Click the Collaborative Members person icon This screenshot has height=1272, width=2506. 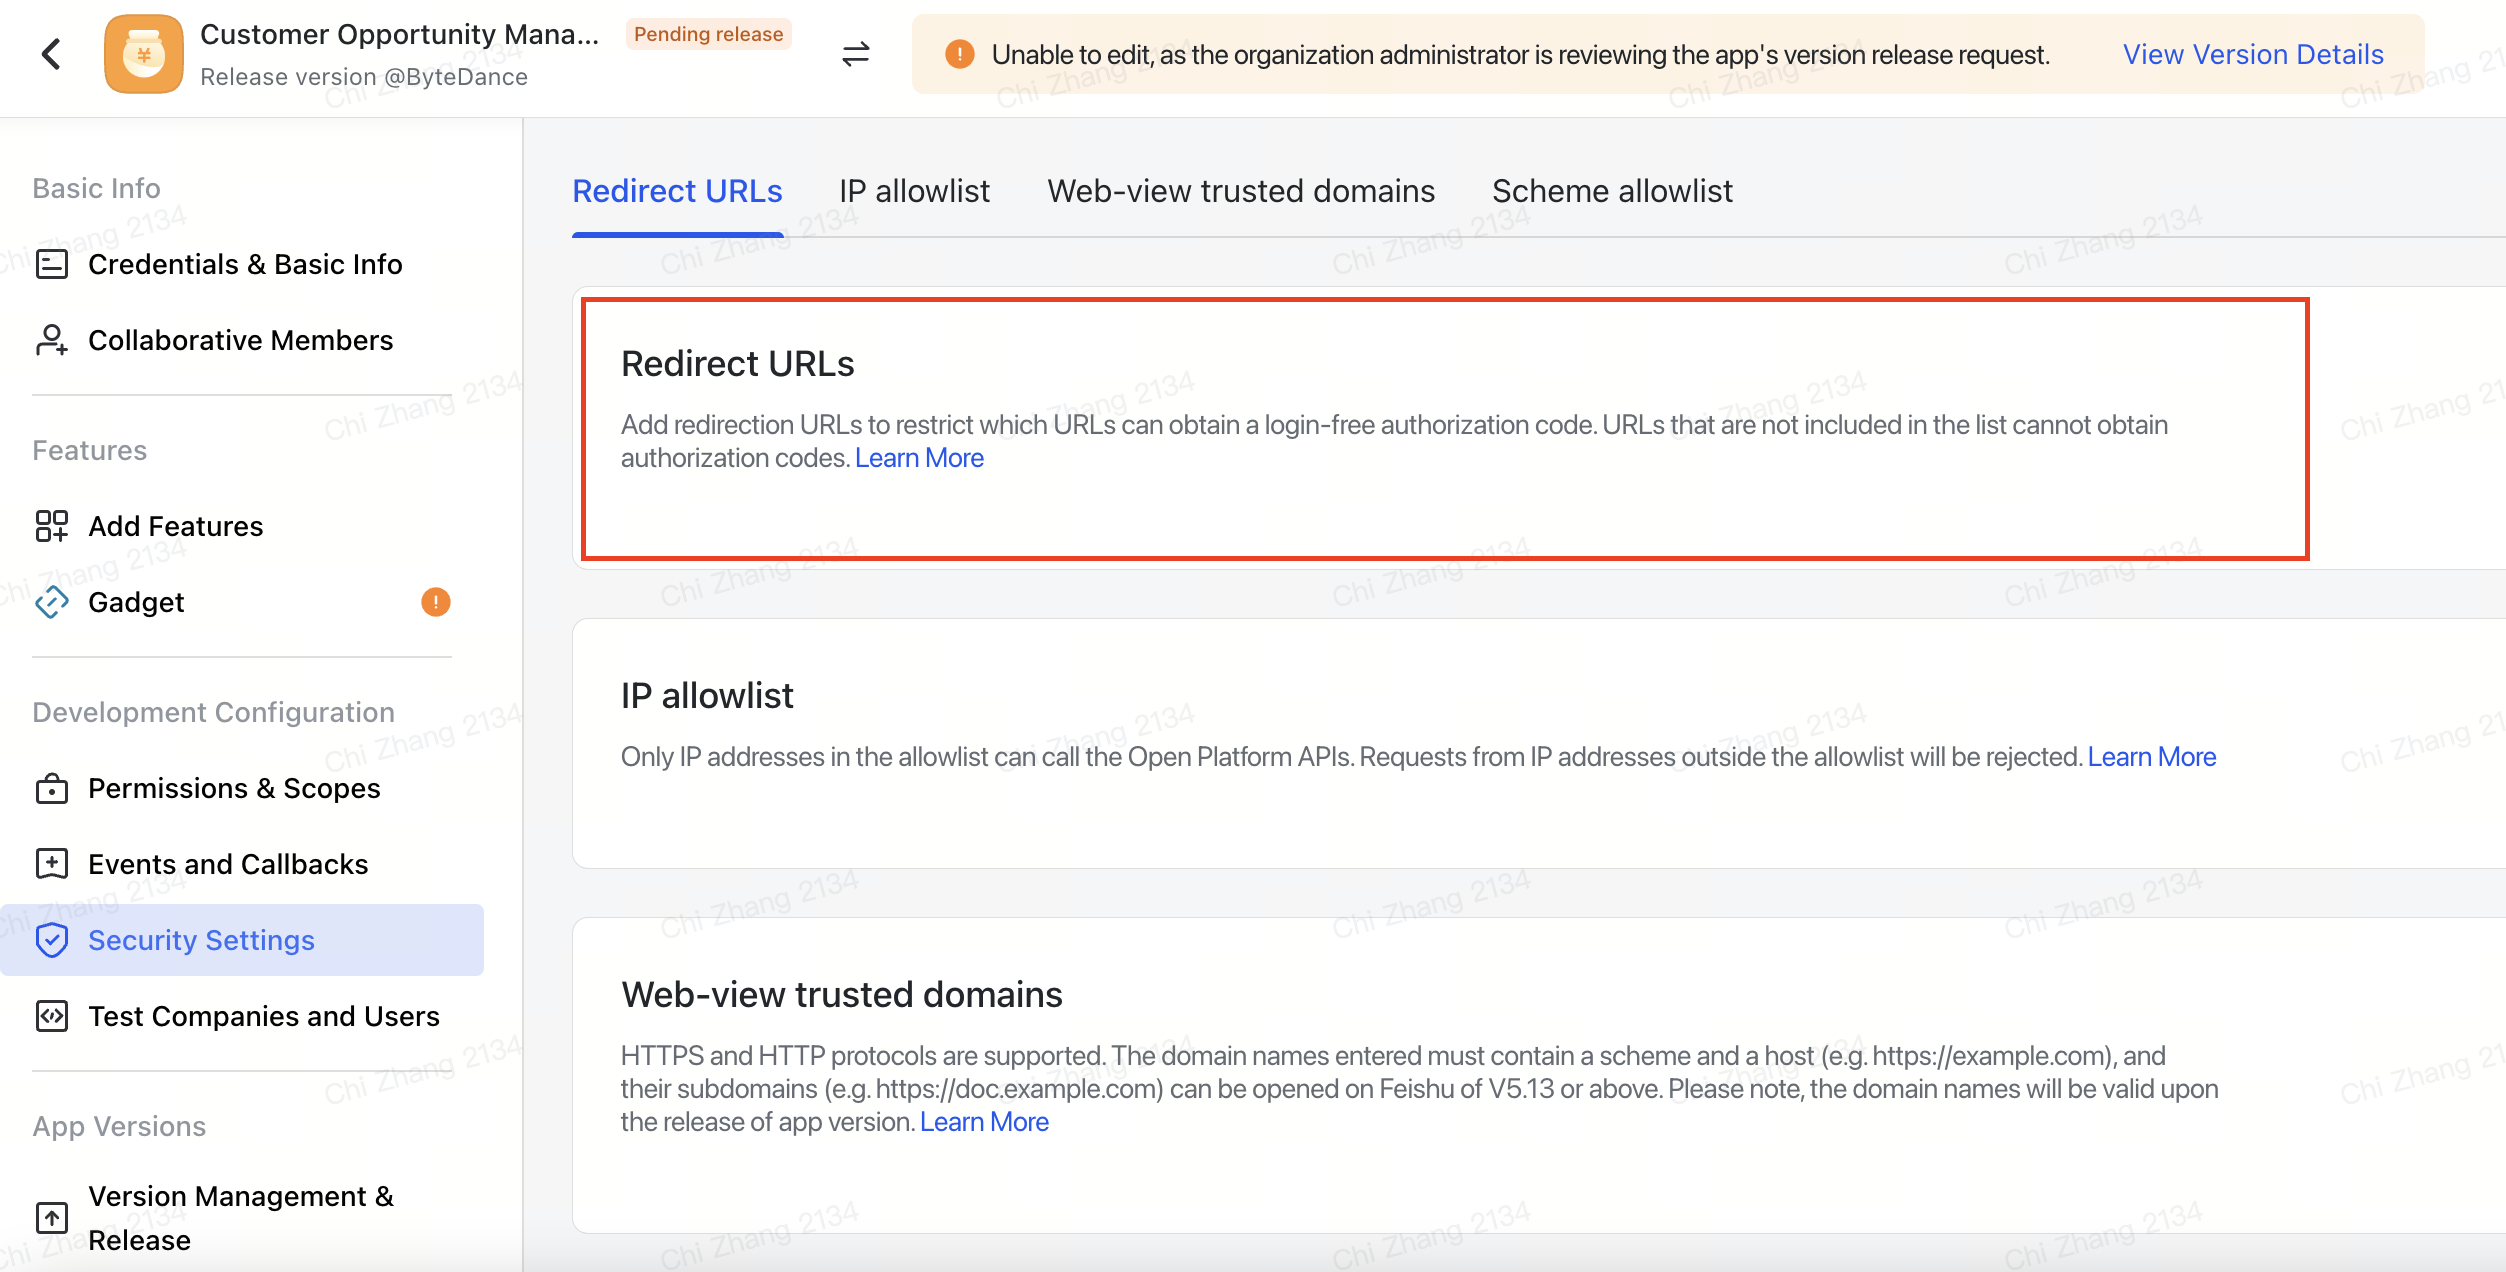point(52,340)
